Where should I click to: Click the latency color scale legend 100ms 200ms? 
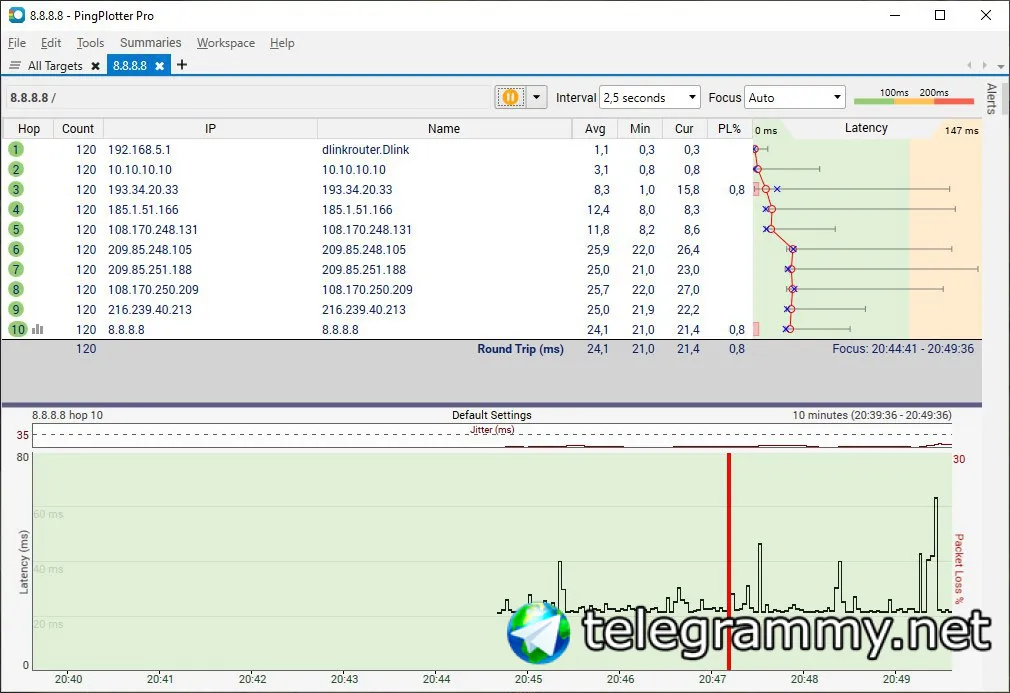[913, 97]
